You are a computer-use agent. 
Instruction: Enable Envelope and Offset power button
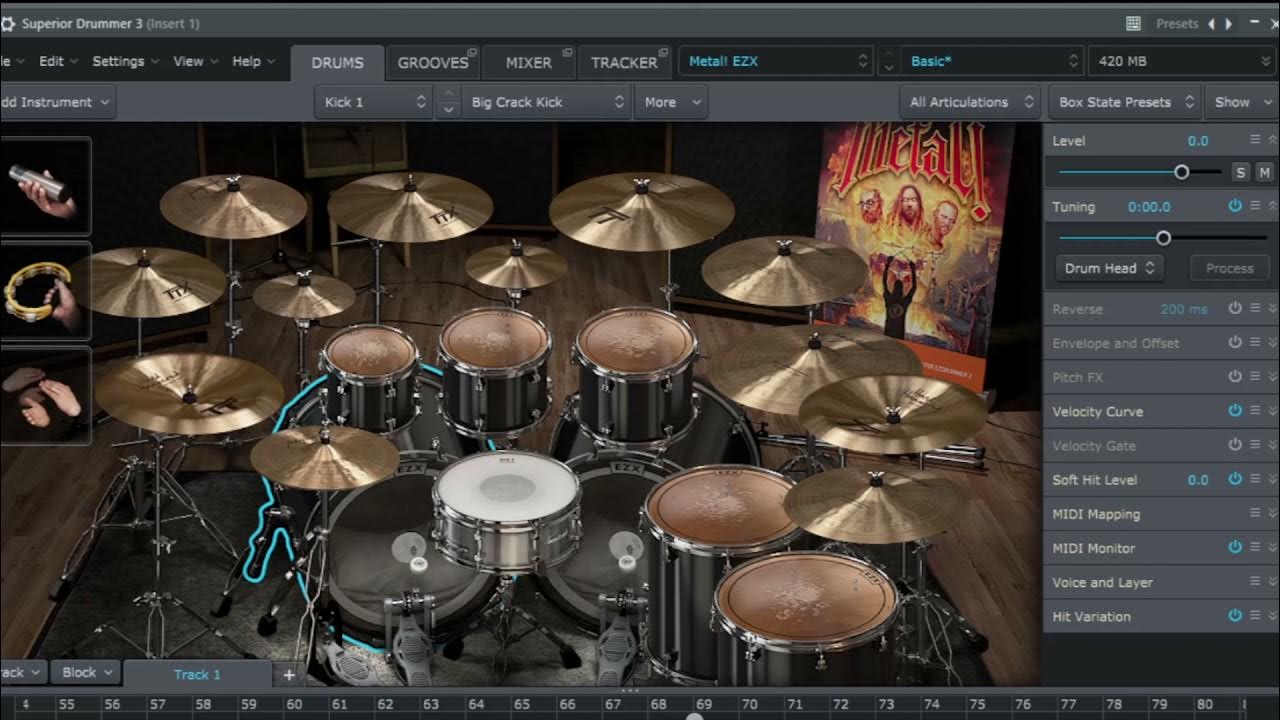pos(1235,343)
